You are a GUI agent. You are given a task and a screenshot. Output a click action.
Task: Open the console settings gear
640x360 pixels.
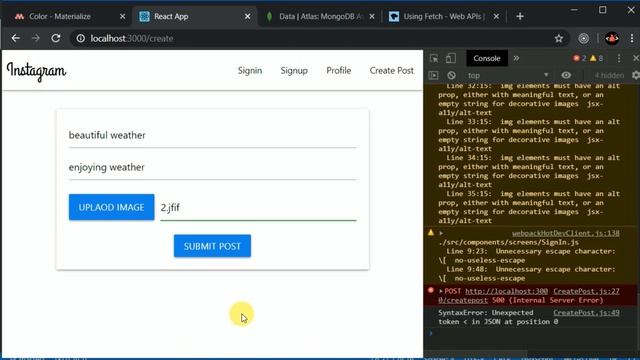[x=636, y=76]
